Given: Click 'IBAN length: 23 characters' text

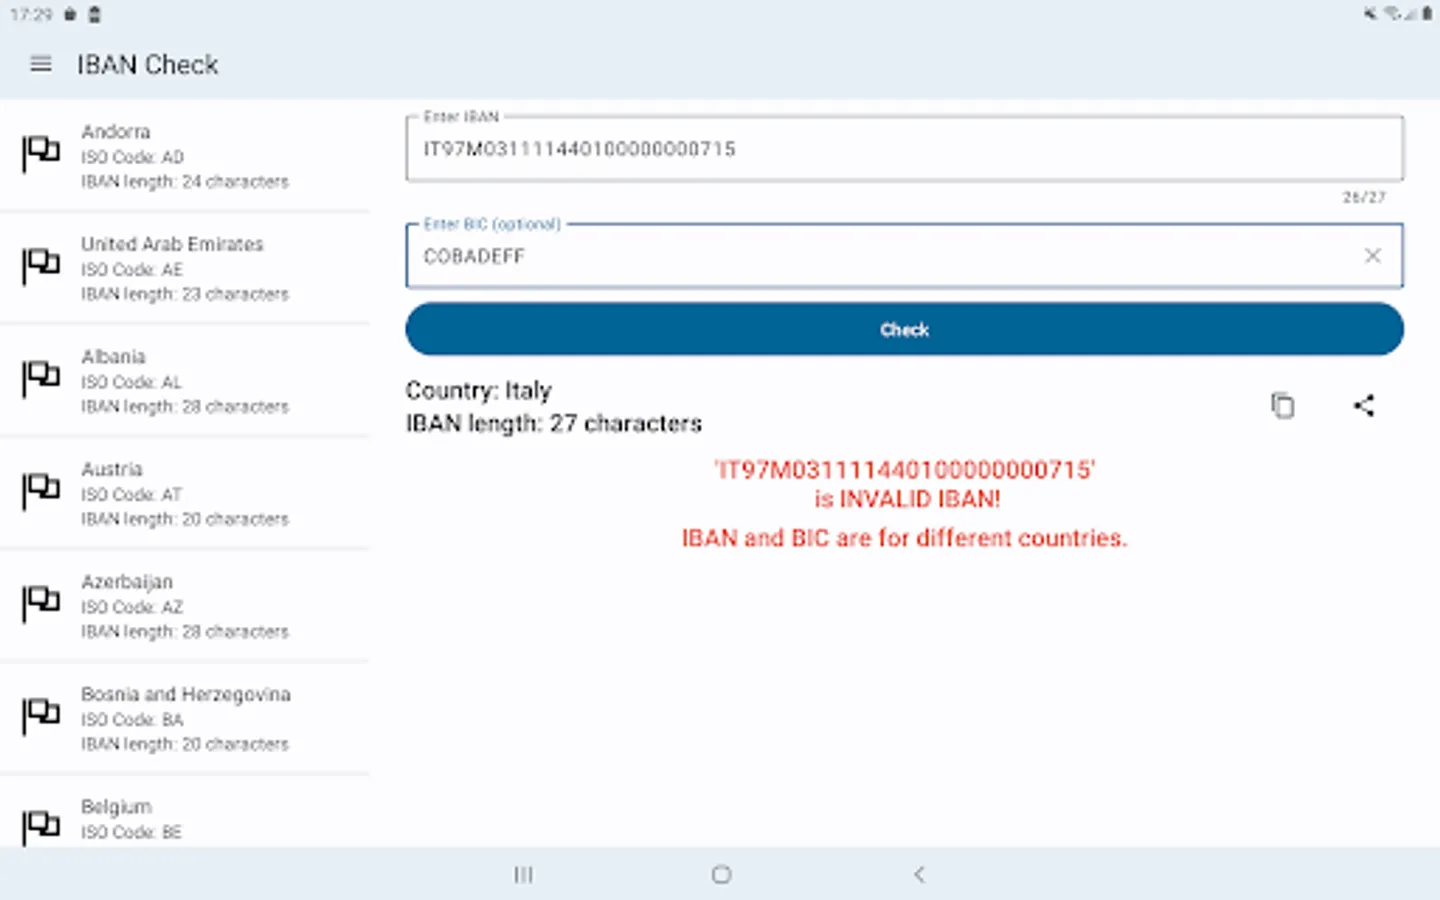Looking at the screenshot, I should (x=185, y=294).
